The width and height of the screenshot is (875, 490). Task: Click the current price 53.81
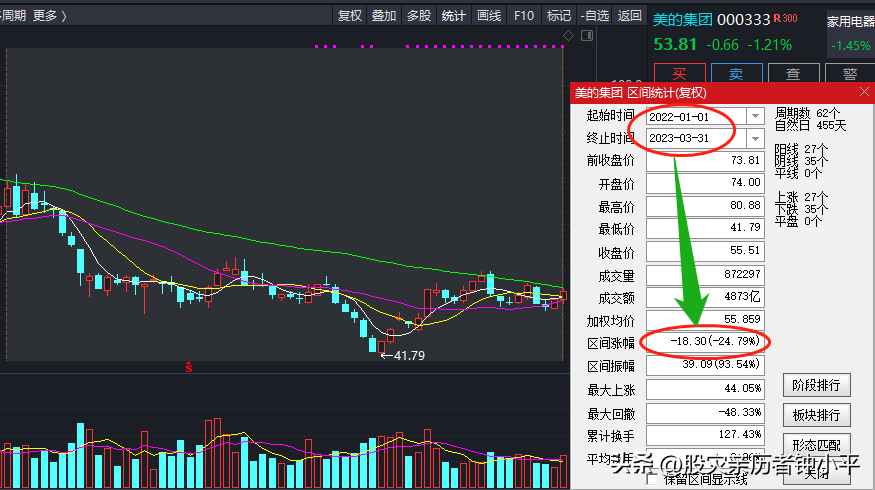(675, 45)
